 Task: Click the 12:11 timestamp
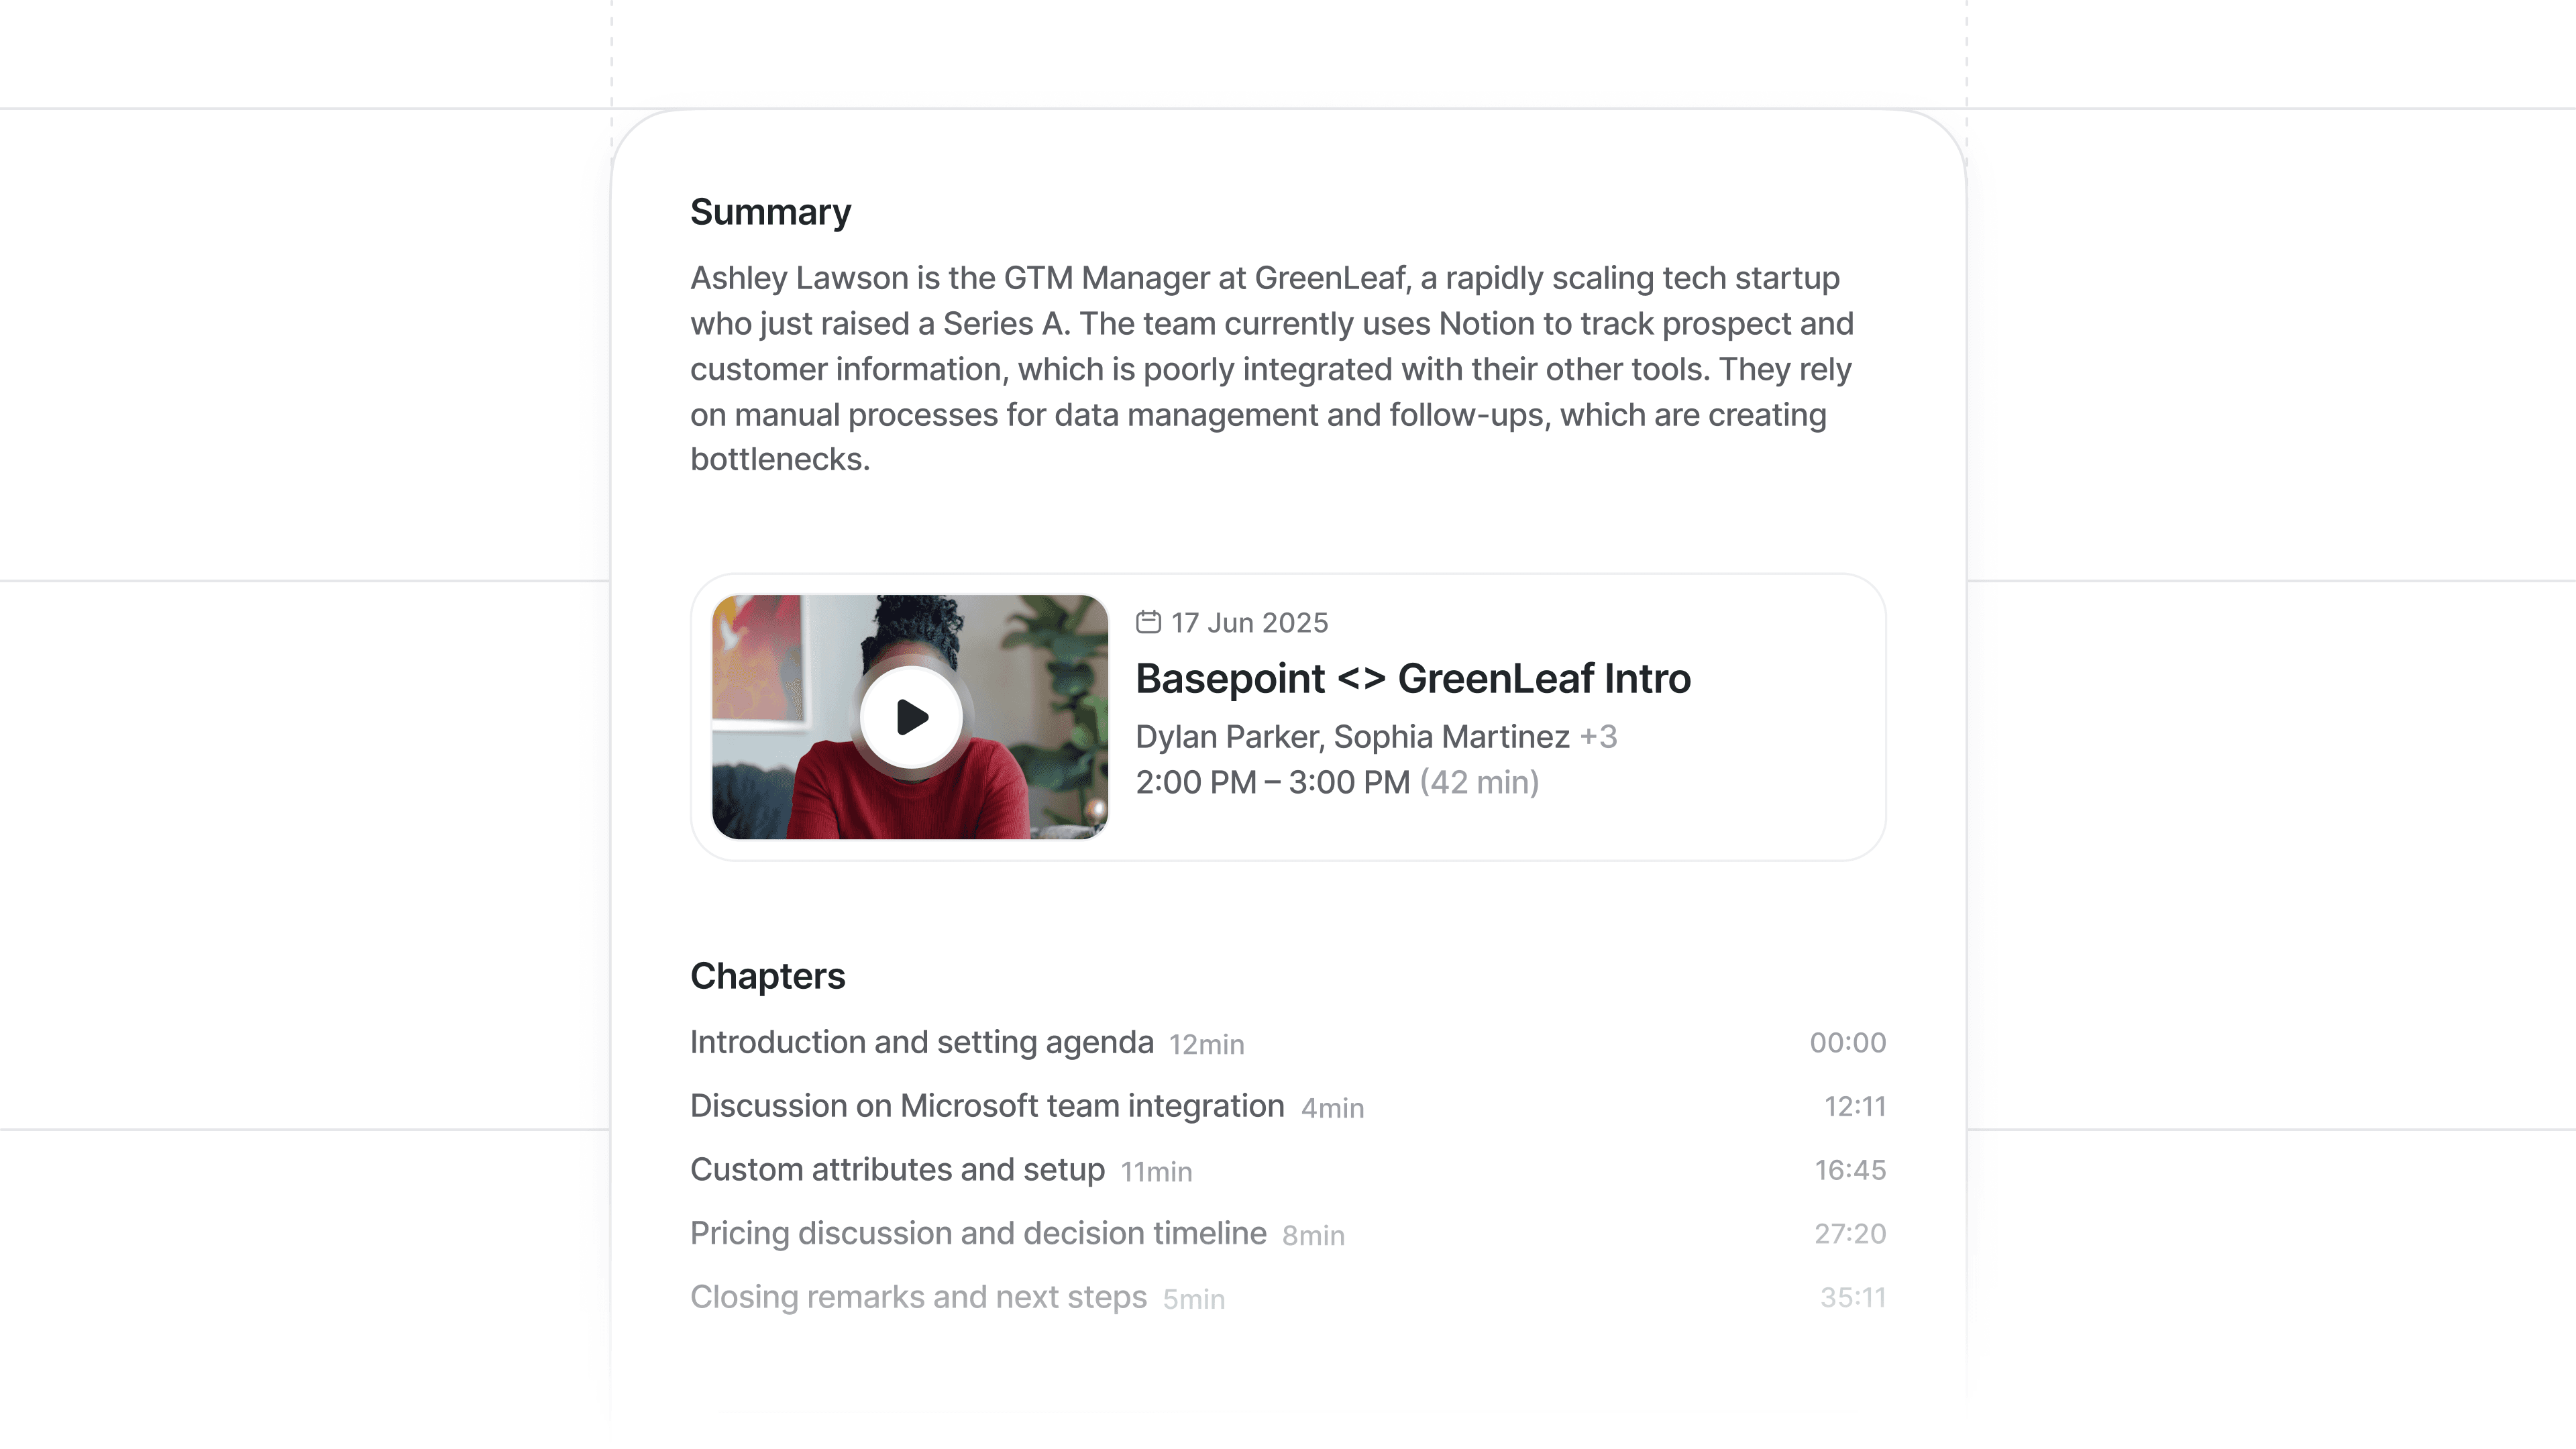point(1855,1106)
